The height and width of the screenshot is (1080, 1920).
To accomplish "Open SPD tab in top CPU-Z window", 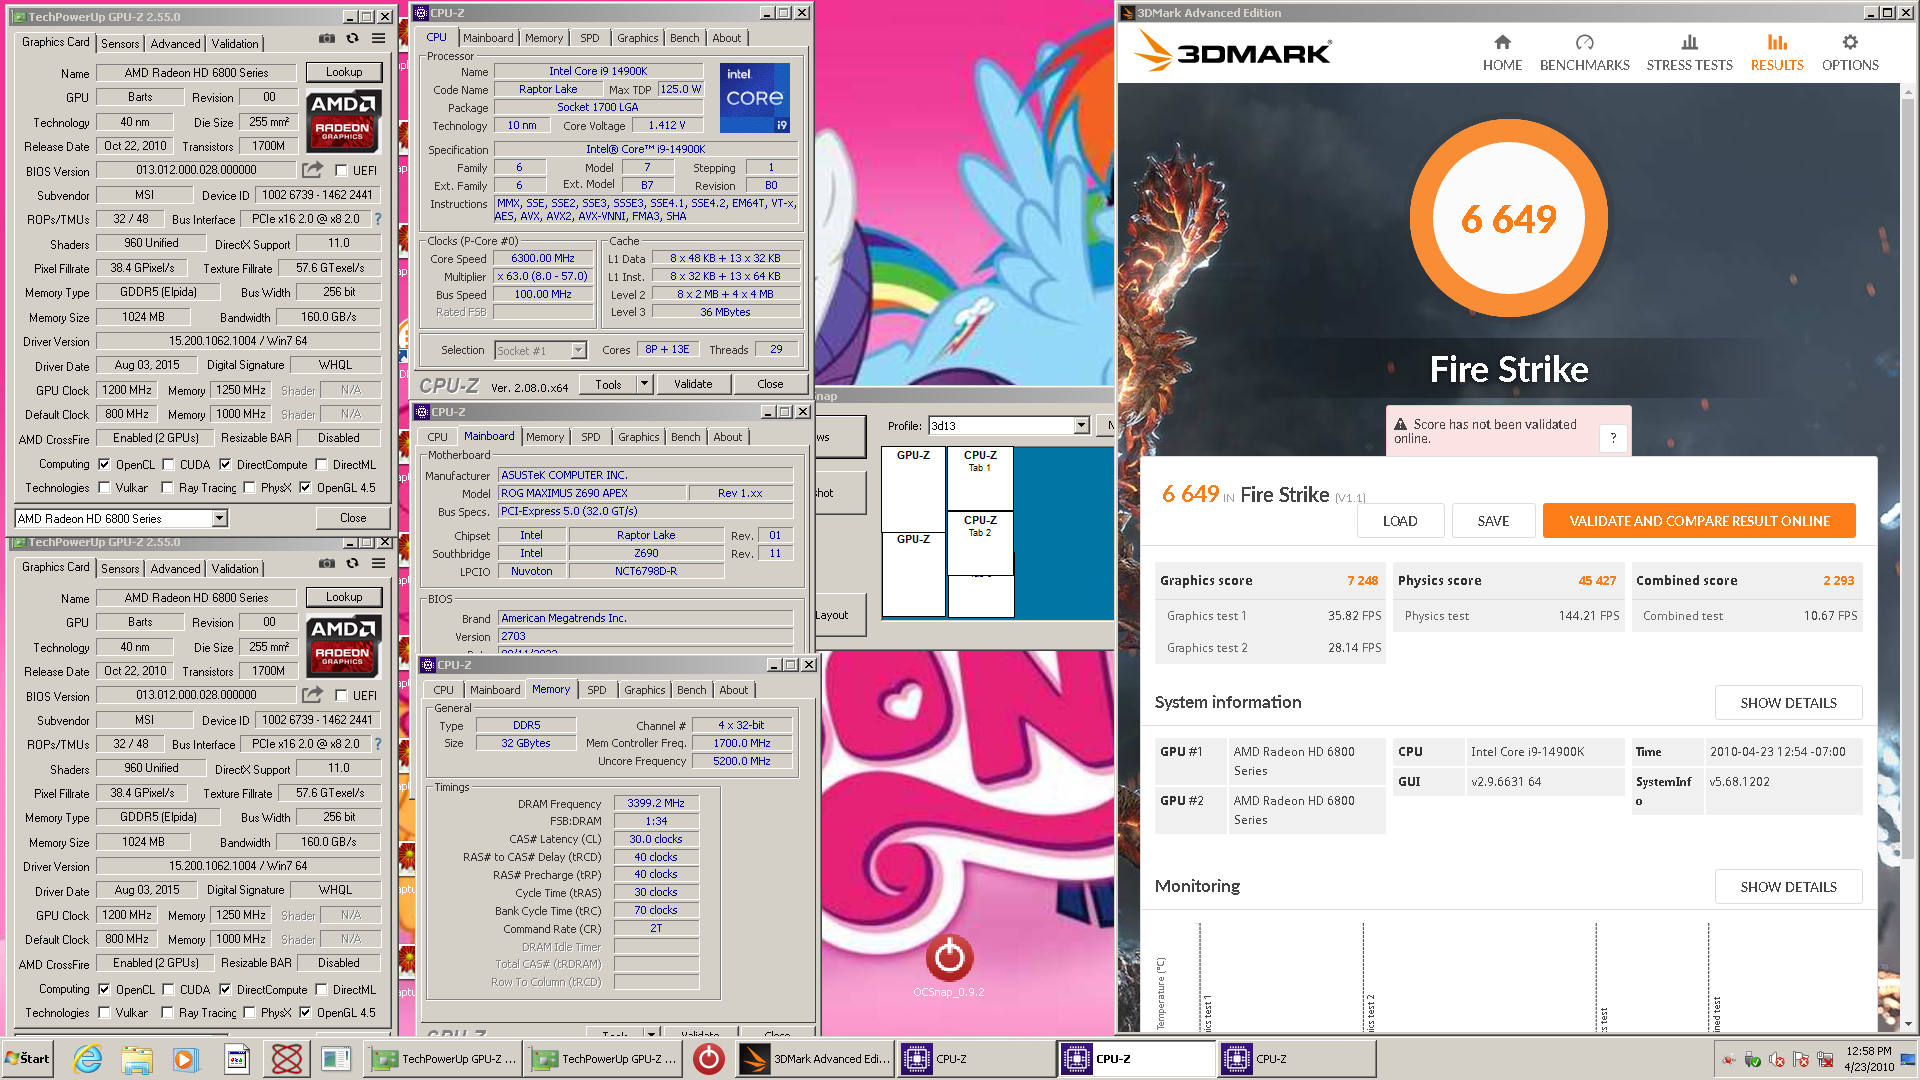I will point(589,38).
